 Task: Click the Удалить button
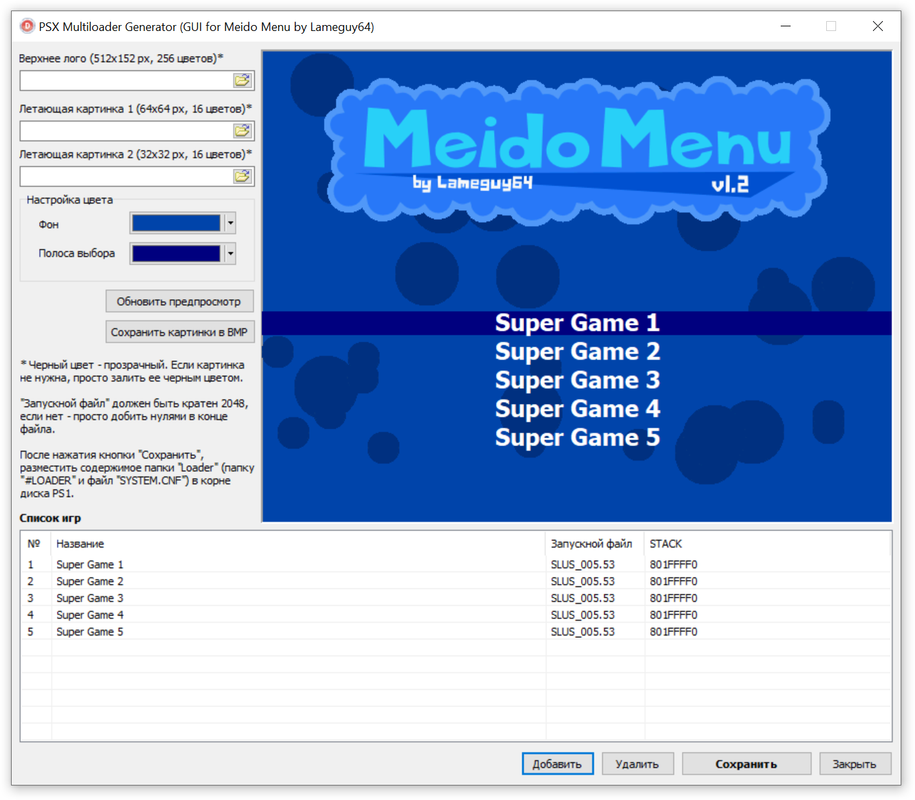637,764
